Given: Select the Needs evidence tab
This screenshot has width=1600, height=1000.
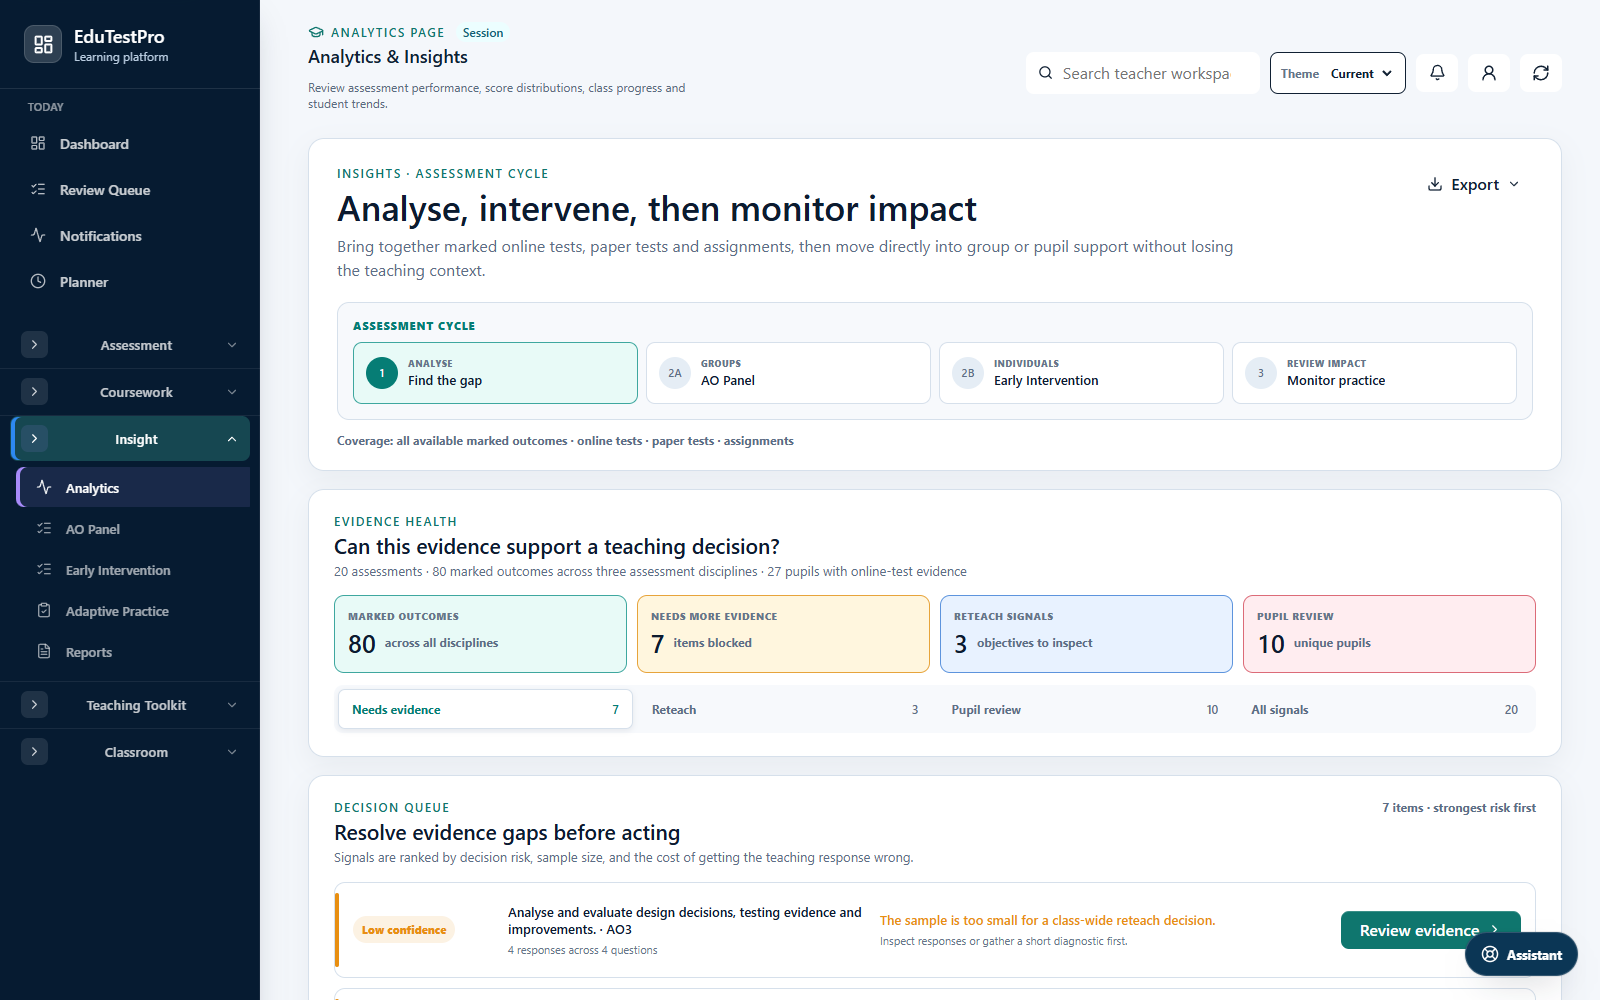Looking at the screenshot, I should click(x=485, y=709).
